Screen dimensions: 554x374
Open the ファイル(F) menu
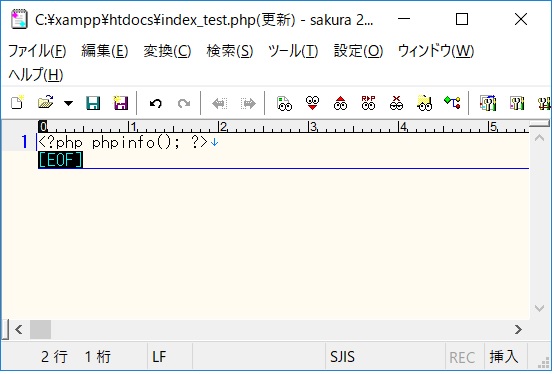click(x=37, y=51)
